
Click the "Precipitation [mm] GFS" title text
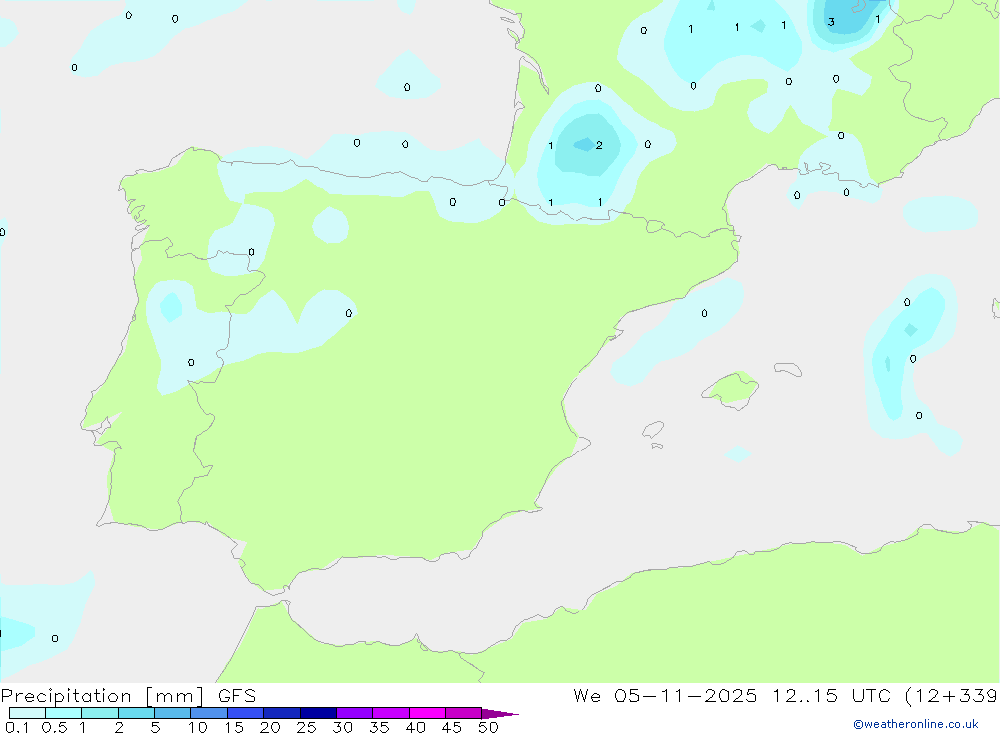[128, 696]
